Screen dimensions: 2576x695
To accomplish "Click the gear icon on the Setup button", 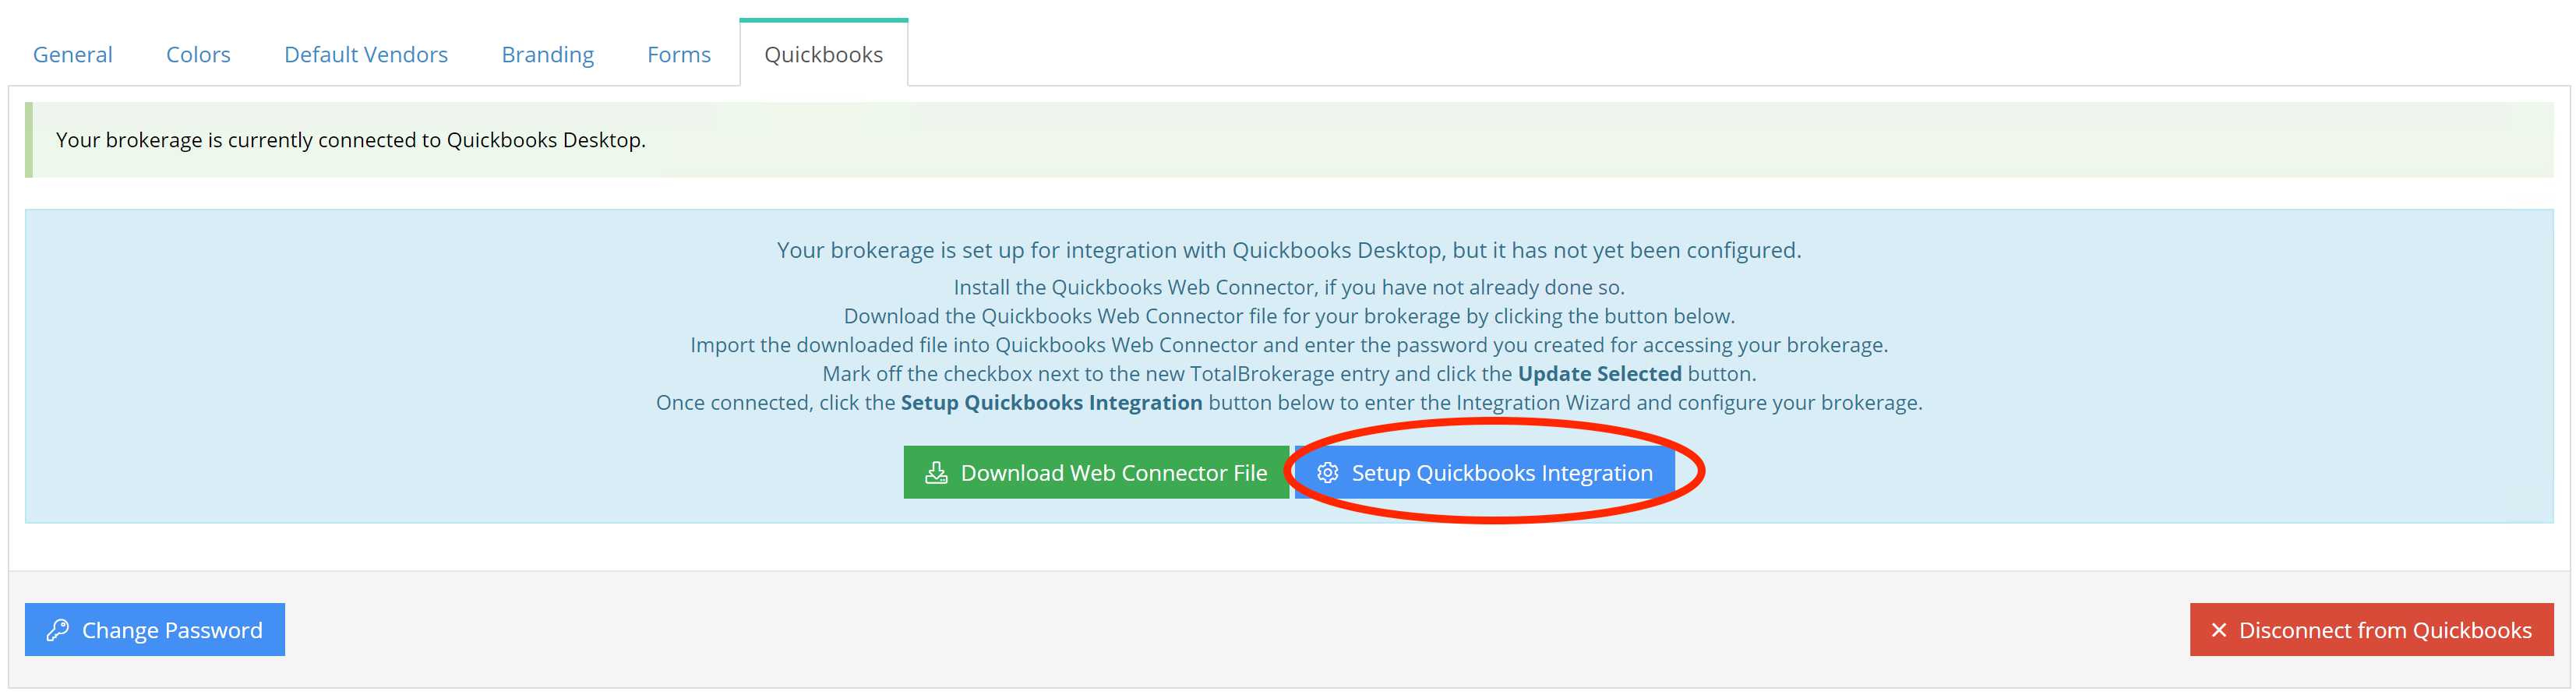I will (1327, 472).
